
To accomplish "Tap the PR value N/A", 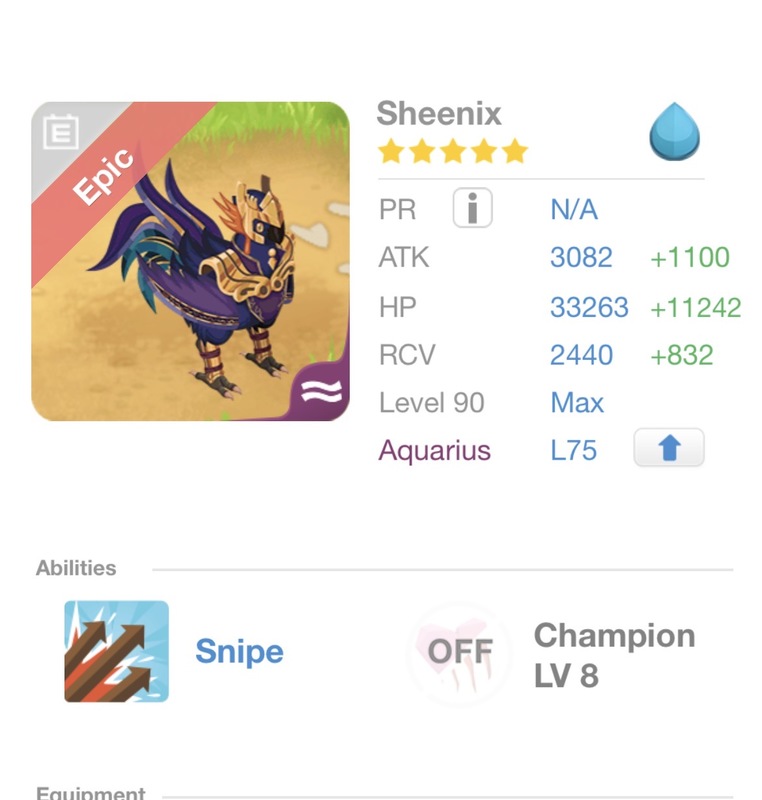I will click(x=574, y=210).
